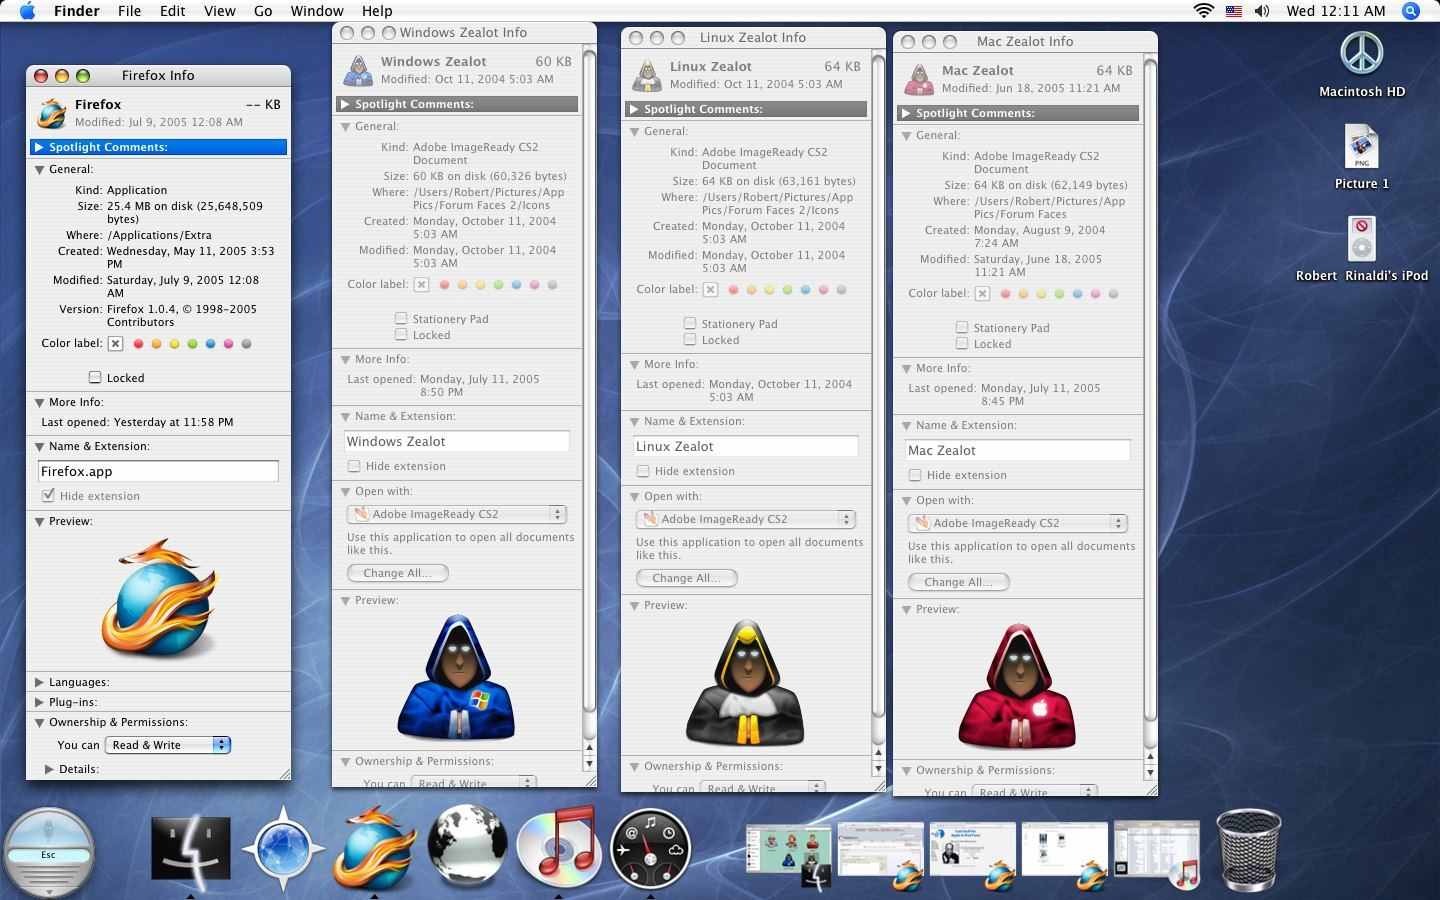This screenshot has height=900, width=1440.
Task: Uncheck Hide extension in Firefox Info
Action: 47,496
